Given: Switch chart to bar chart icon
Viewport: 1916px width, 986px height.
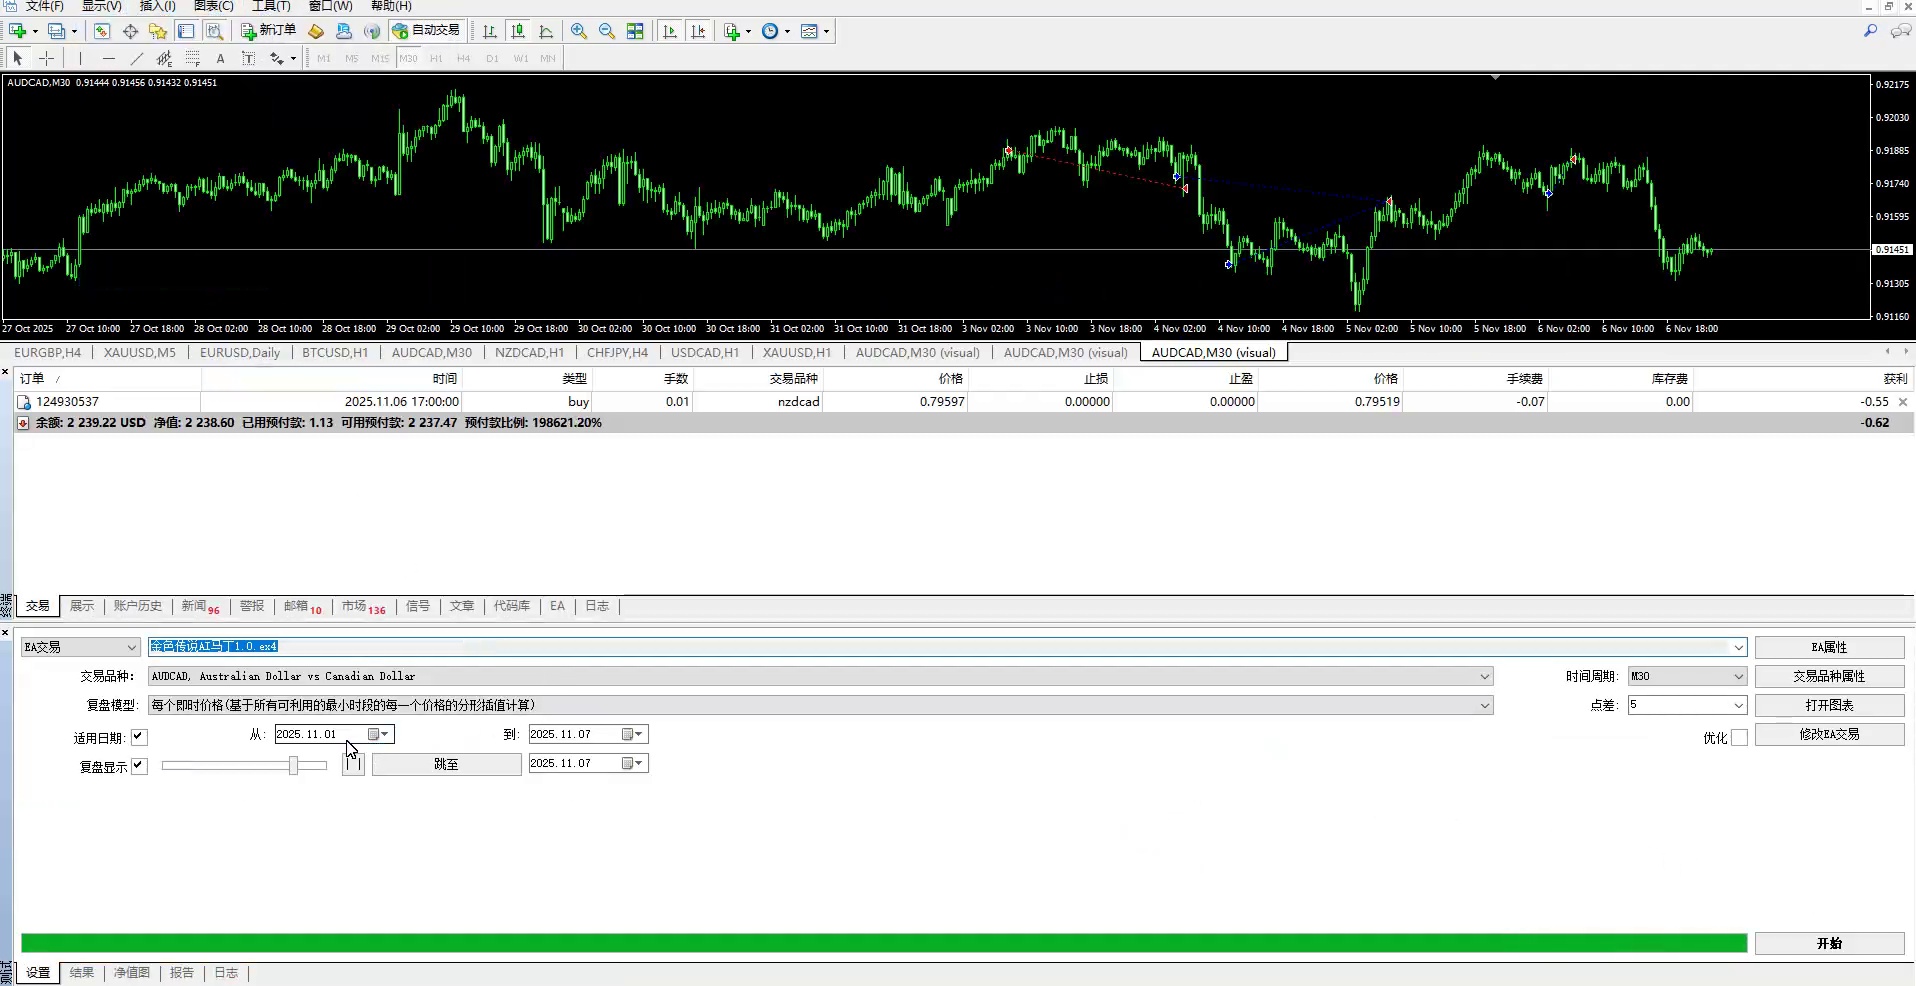Looking at the screenshot, I should click(490, 31).
